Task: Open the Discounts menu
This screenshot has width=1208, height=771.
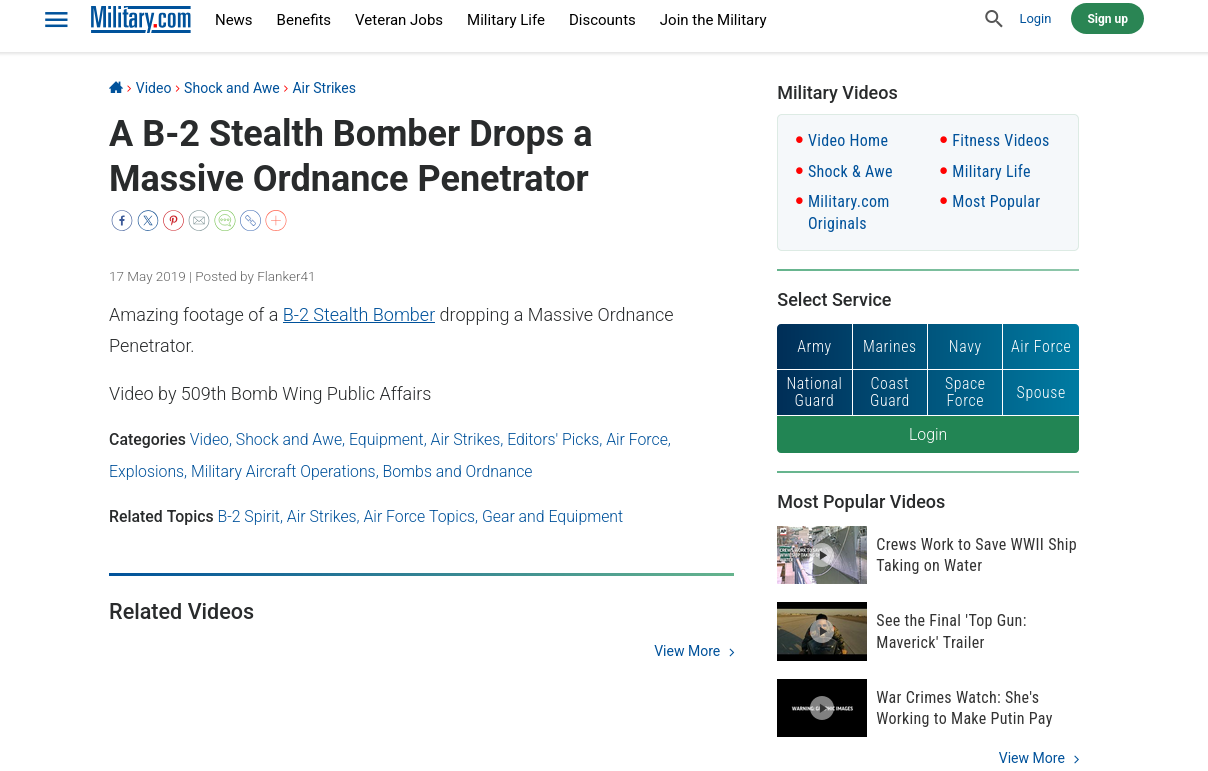Action: 602,20
